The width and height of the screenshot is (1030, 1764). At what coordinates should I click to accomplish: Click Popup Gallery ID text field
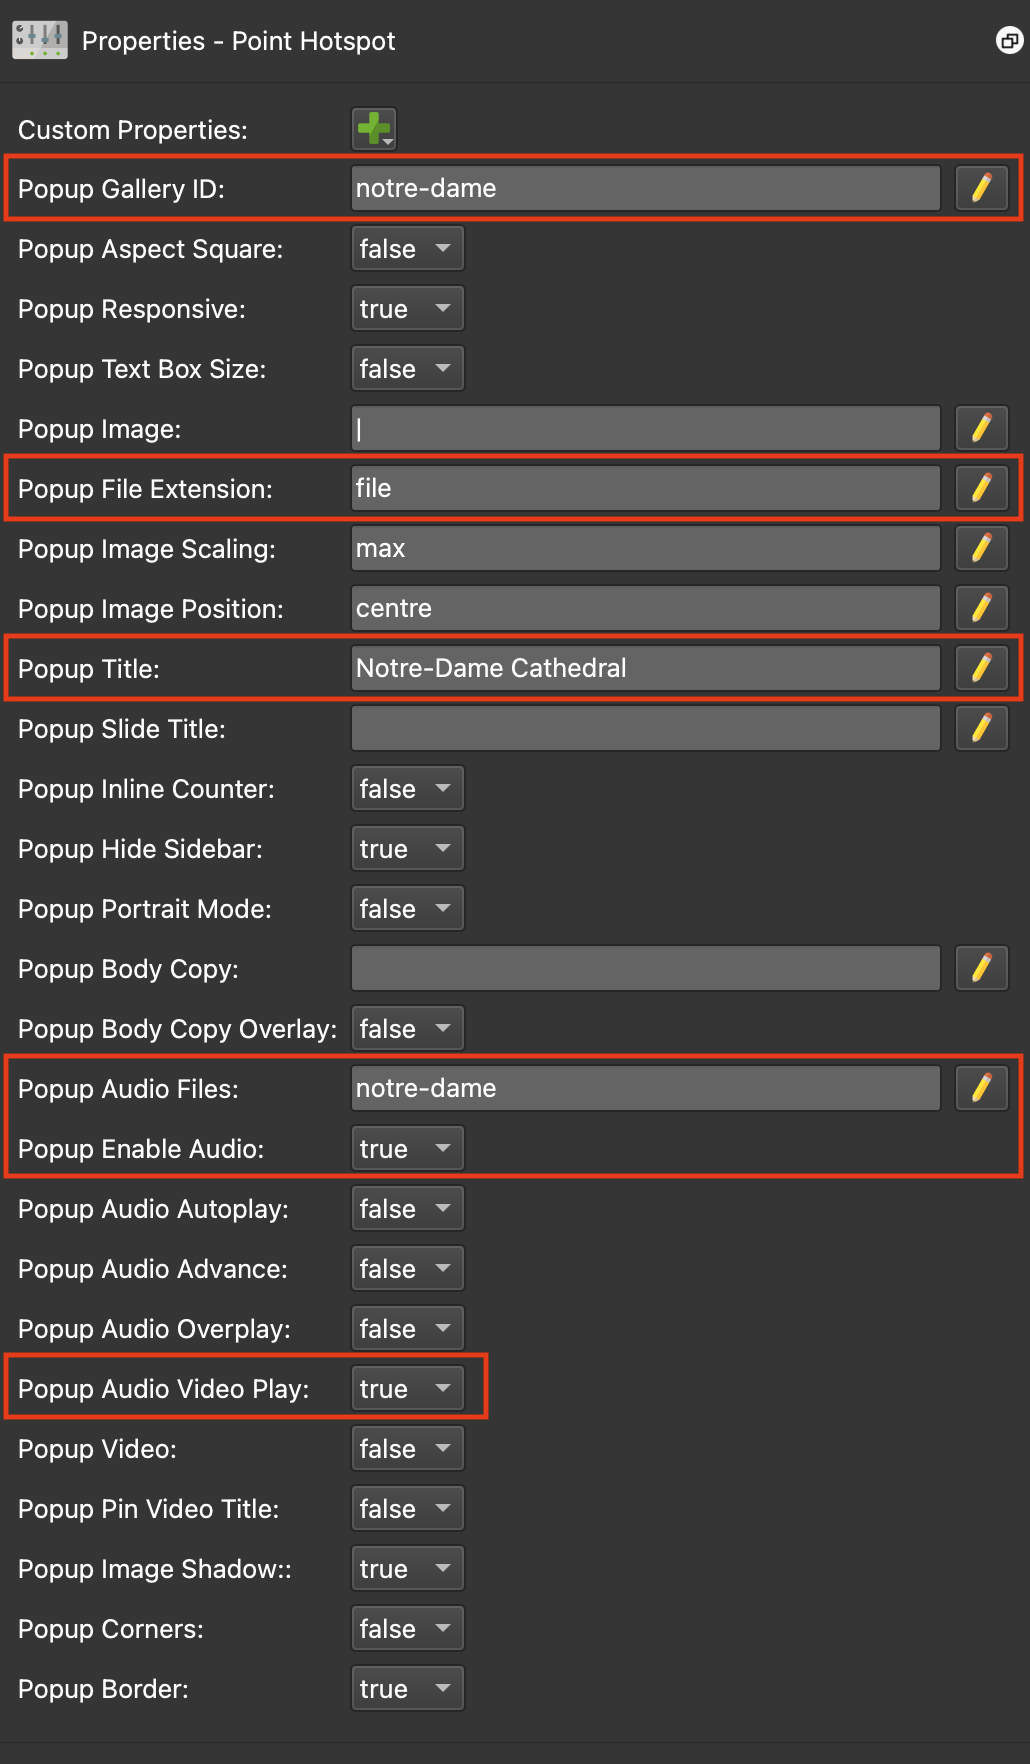[646, 188]
